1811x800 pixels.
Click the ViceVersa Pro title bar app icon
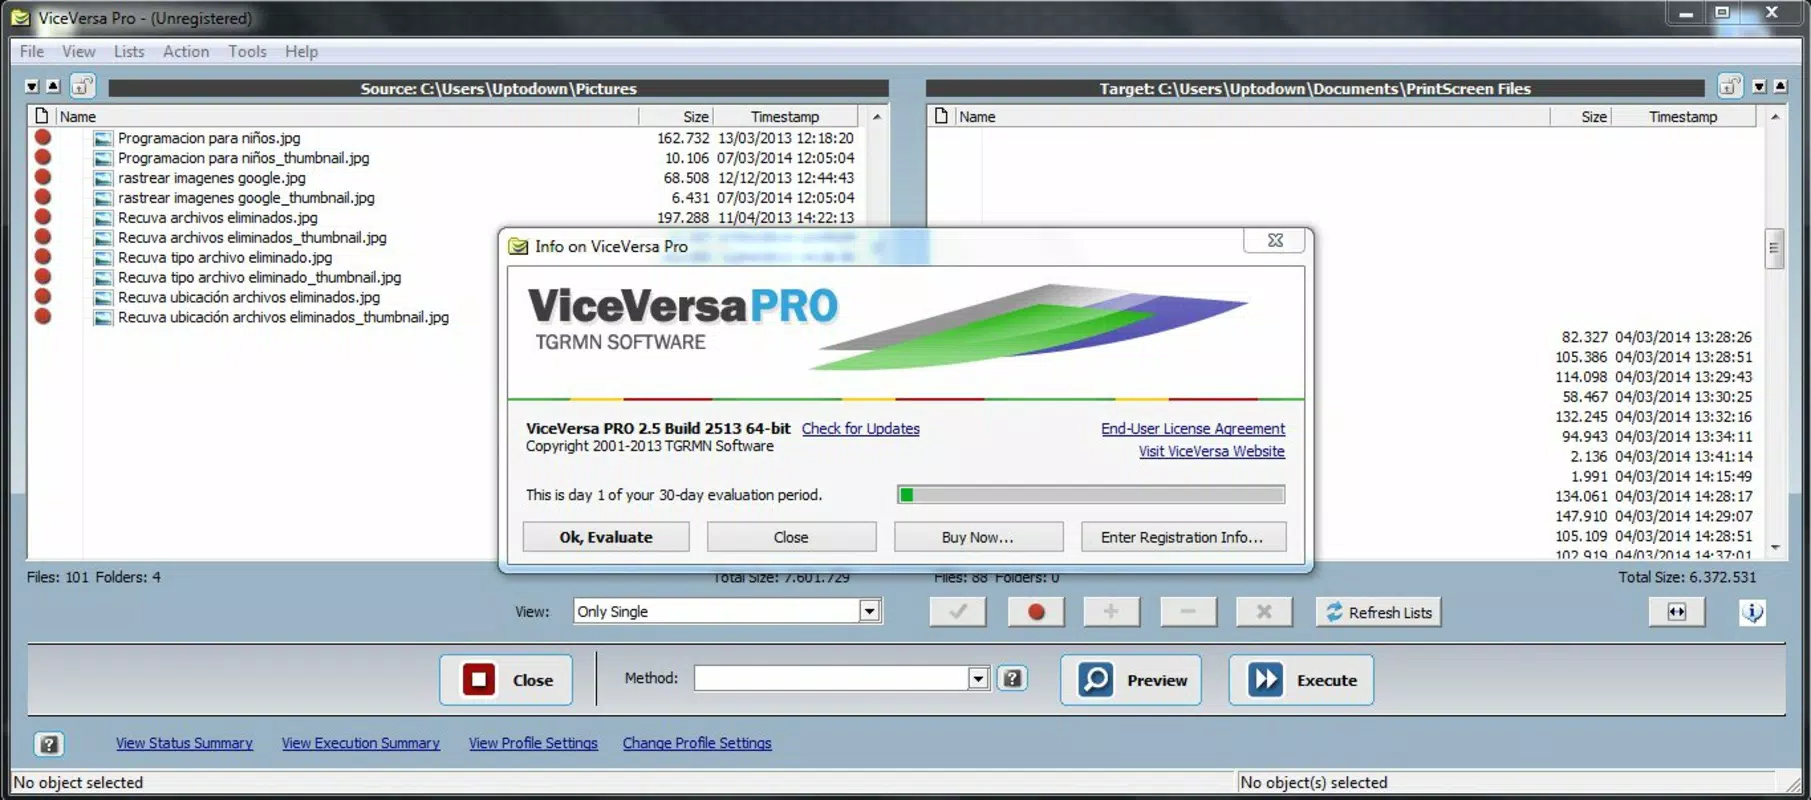20,18
